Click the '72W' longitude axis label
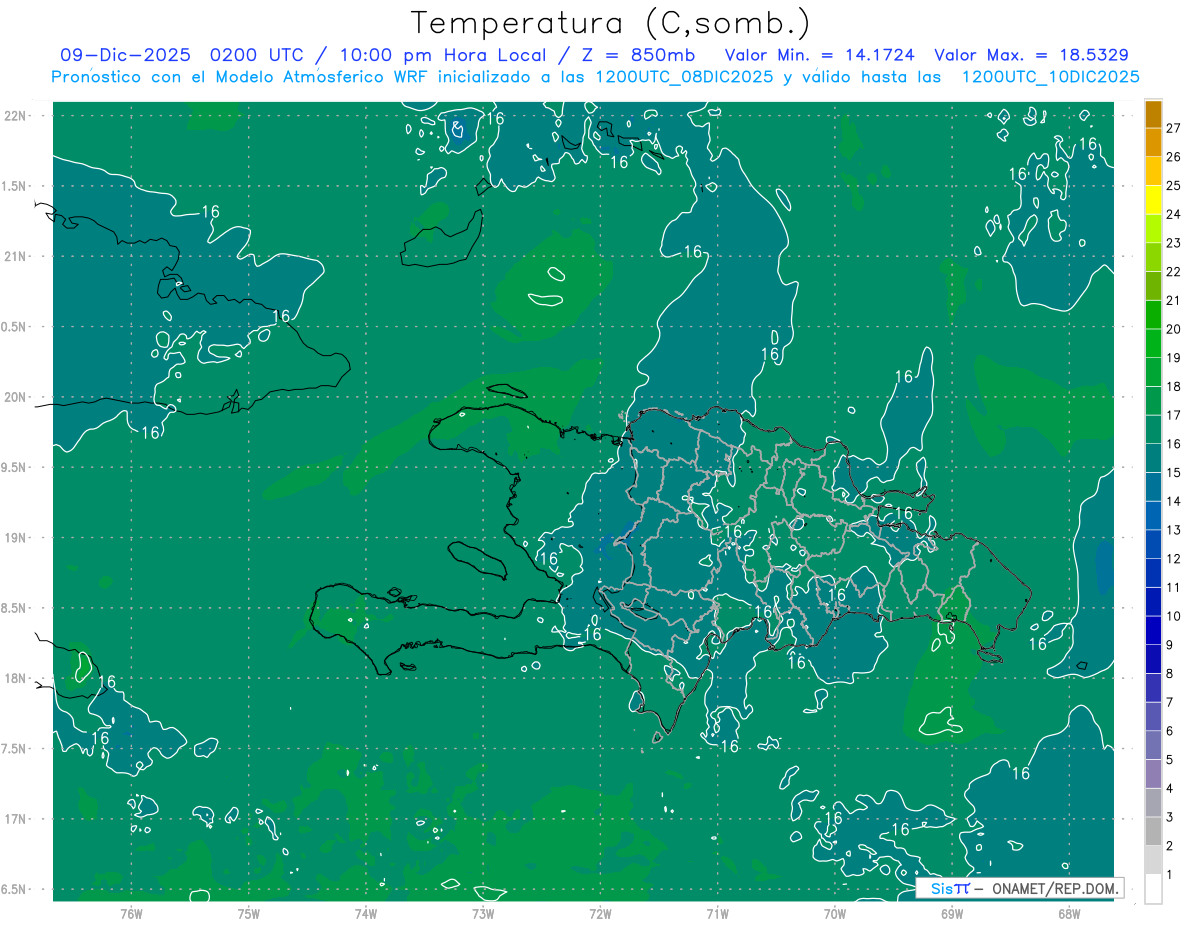 click(x=600, y=913)
